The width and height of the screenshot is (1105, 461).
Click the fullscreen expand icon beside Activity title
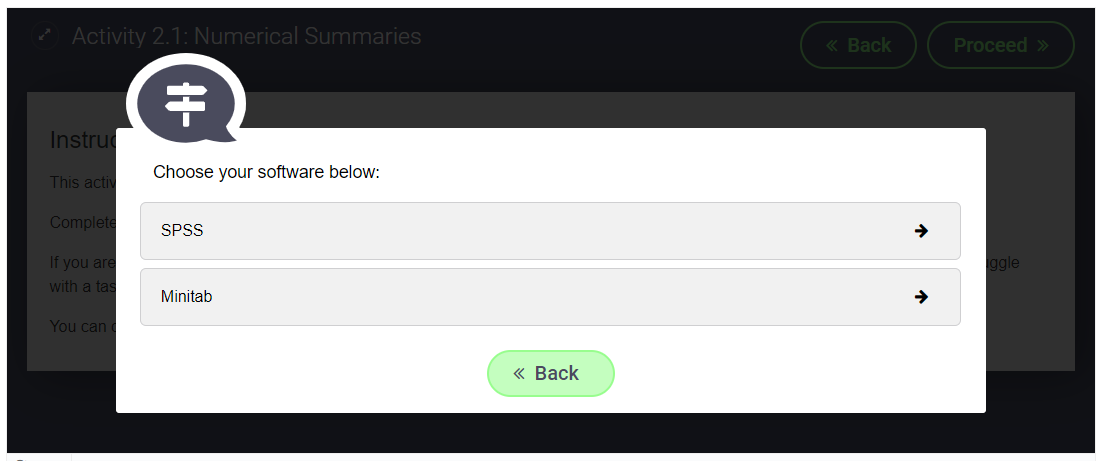click(43, 36)
